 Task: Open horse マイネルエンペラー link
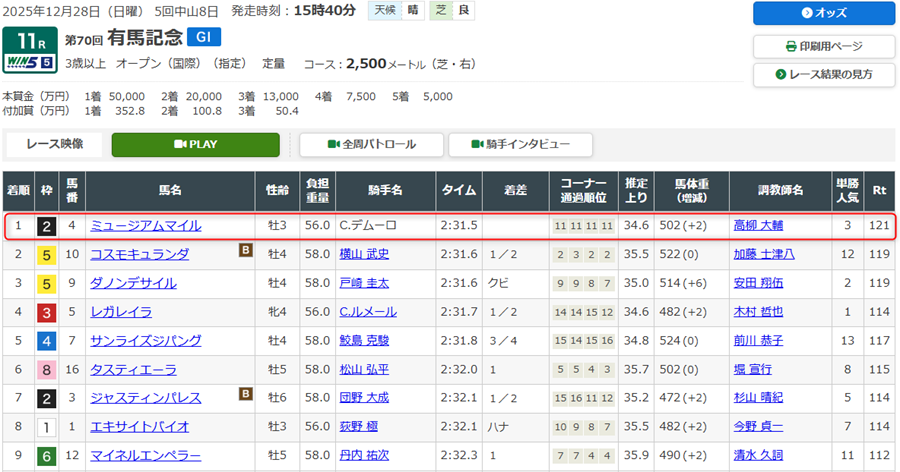coord(146,455)
